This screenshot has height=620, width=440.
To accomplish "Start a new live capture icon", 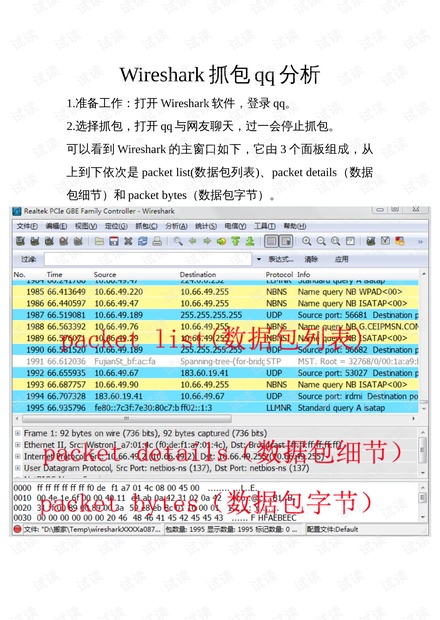I will 49,241.
